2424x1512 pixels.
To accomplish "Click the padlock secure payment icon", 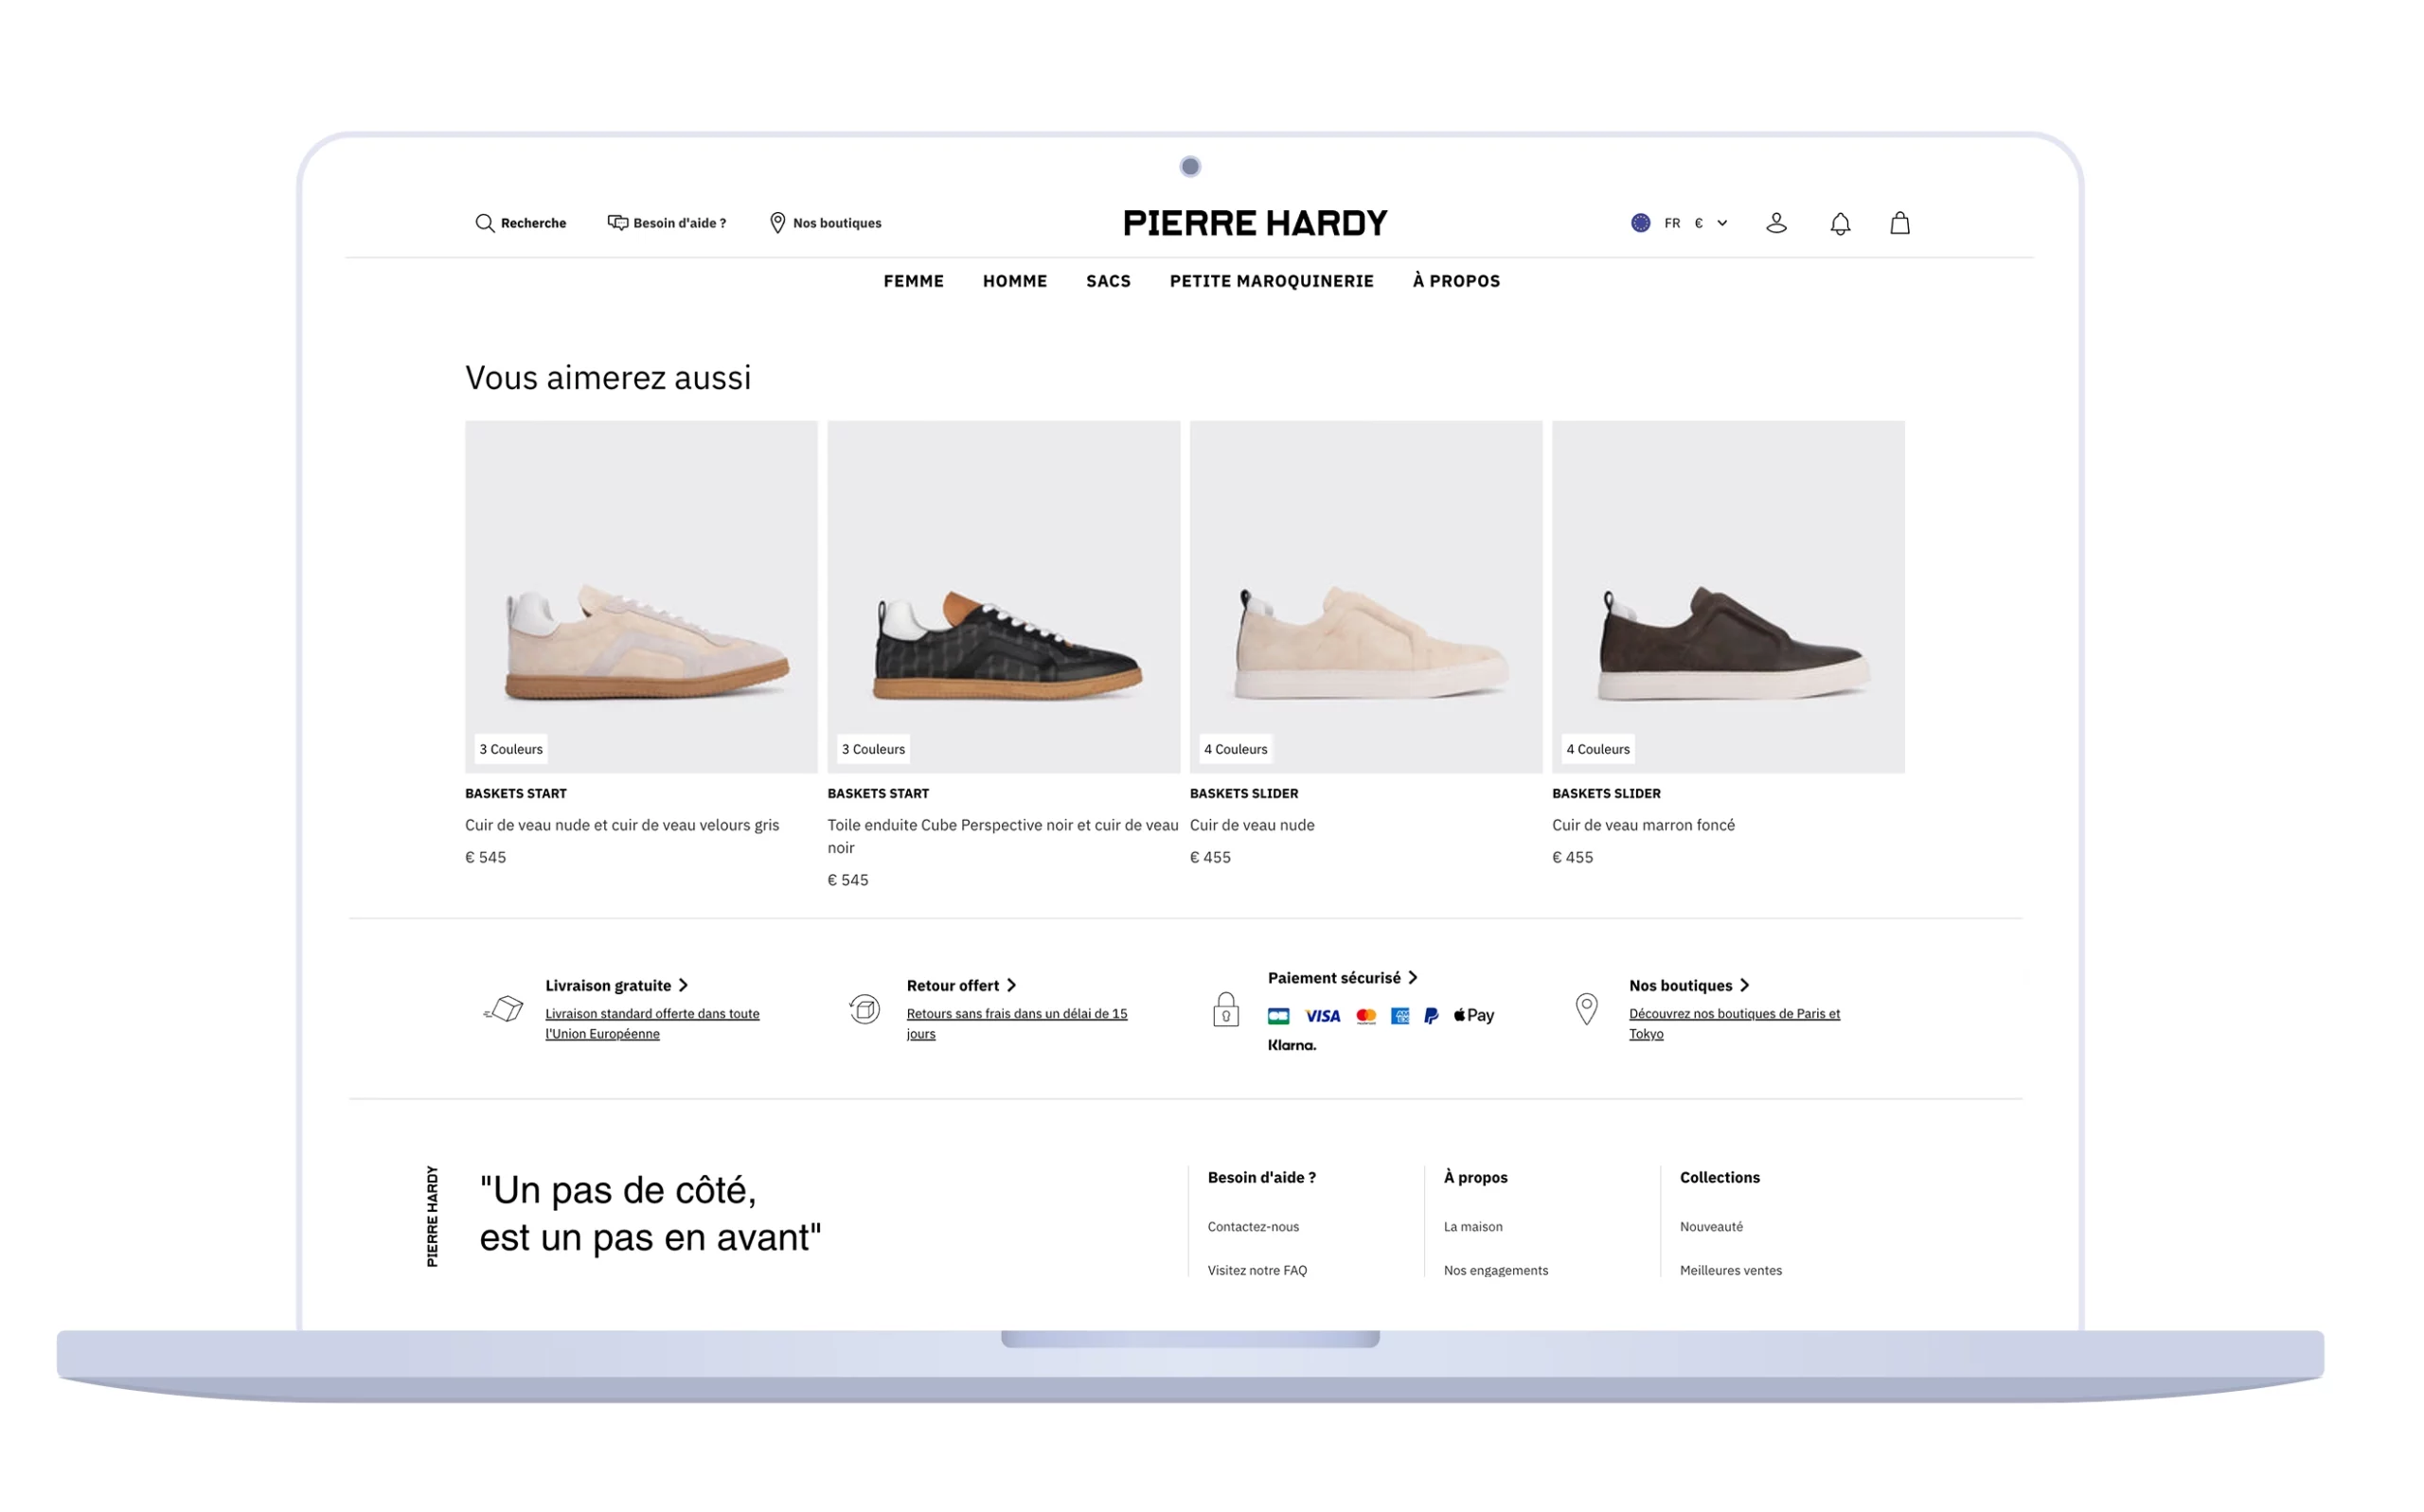I will [x=1227, y=1010].
